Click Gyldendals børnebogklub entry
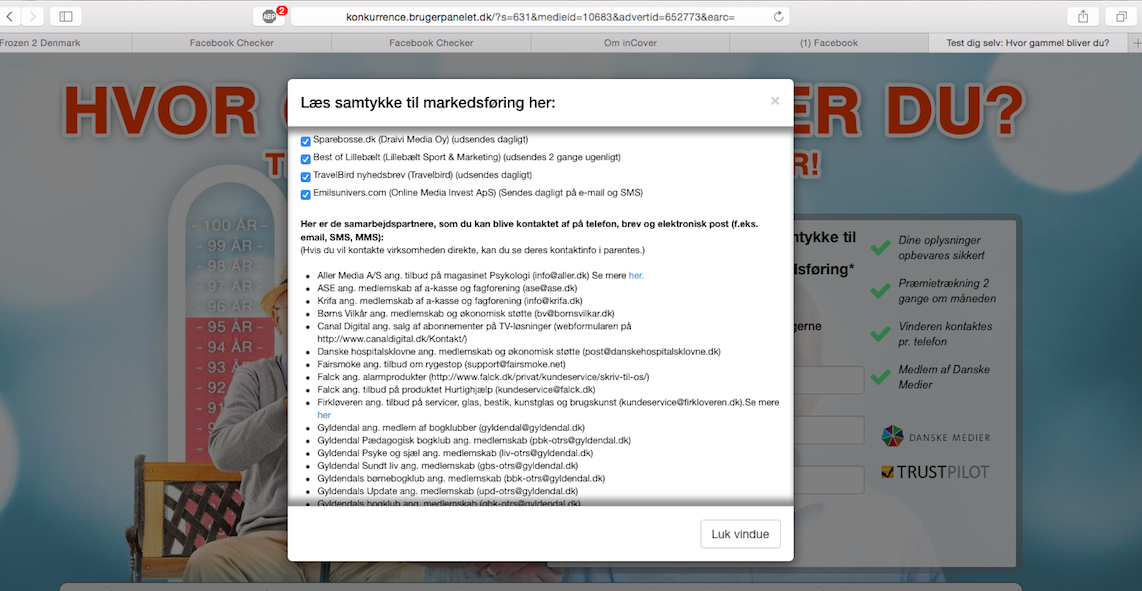Screen dimensions: 1142x591 click(462, 478)
